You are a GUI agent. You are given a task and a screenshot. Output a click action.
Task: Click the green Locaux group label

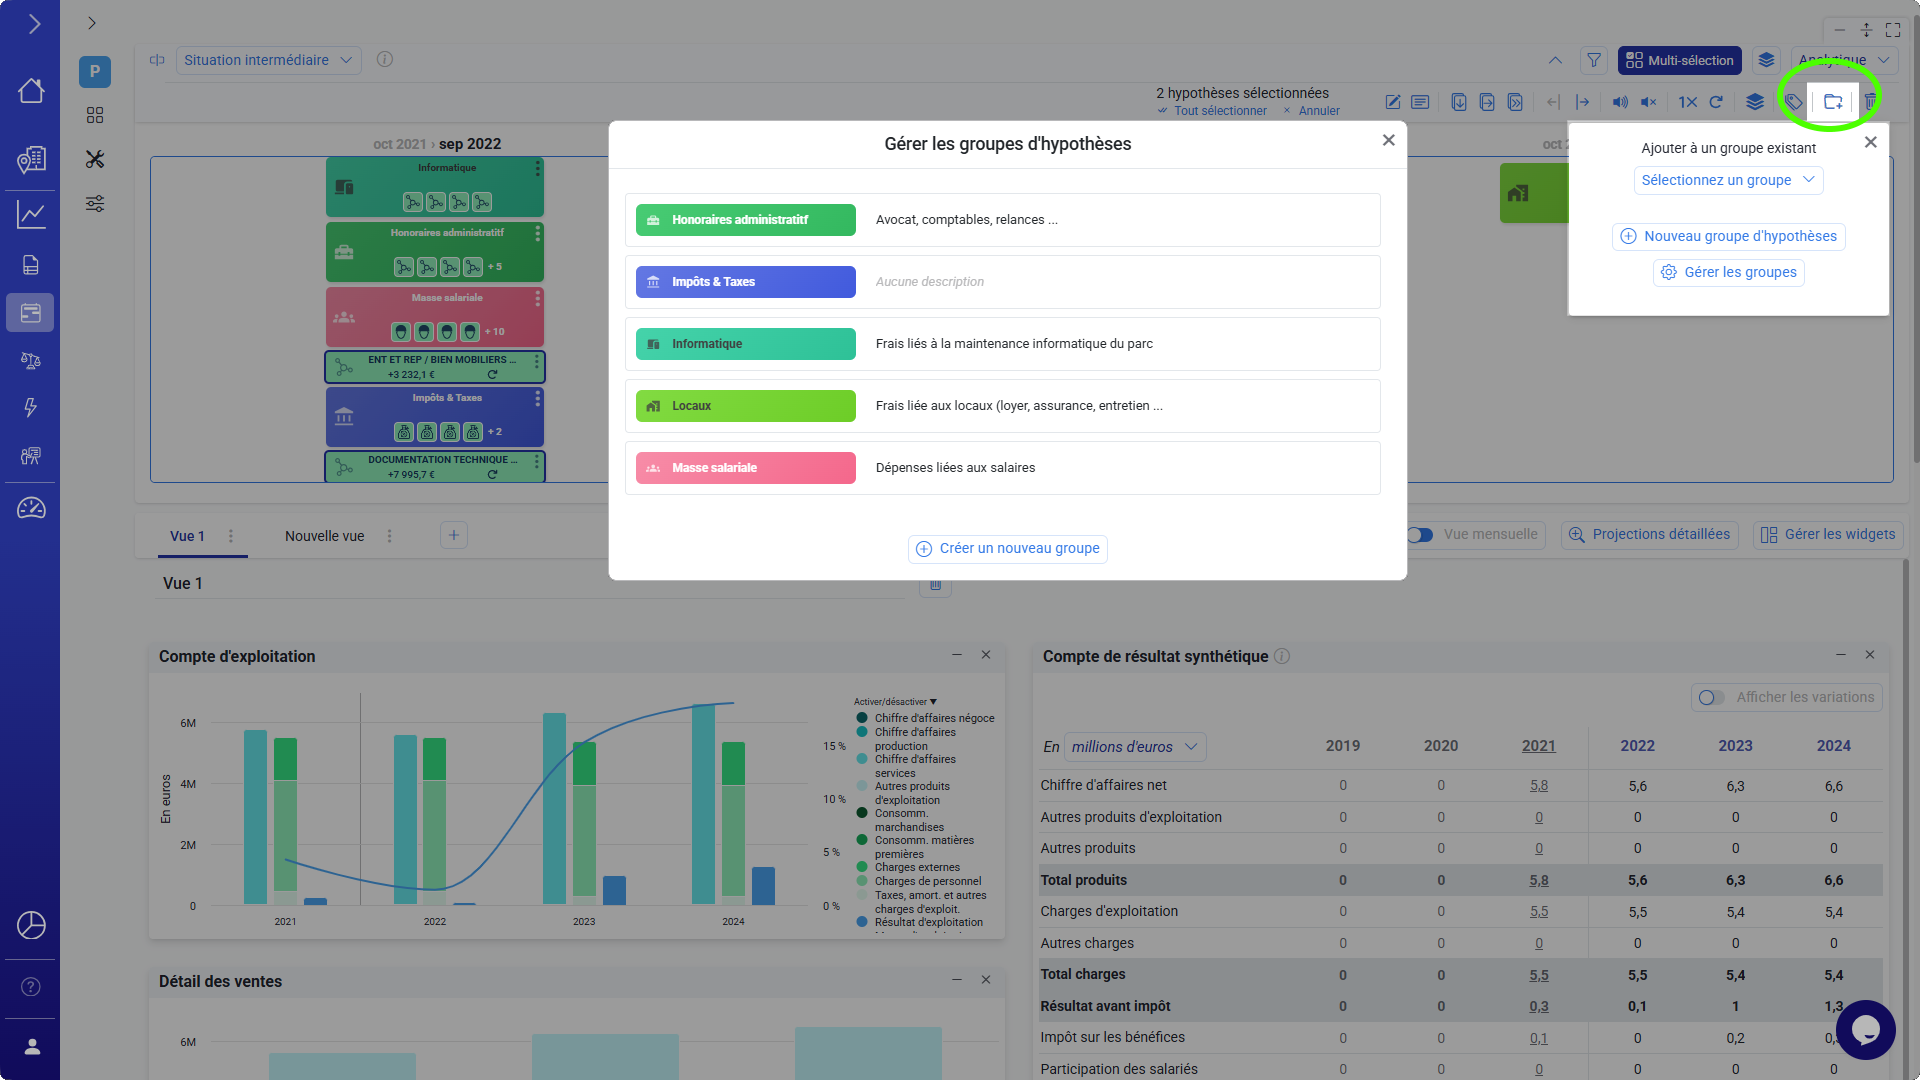pyautogui.click(x=745, y=406)
